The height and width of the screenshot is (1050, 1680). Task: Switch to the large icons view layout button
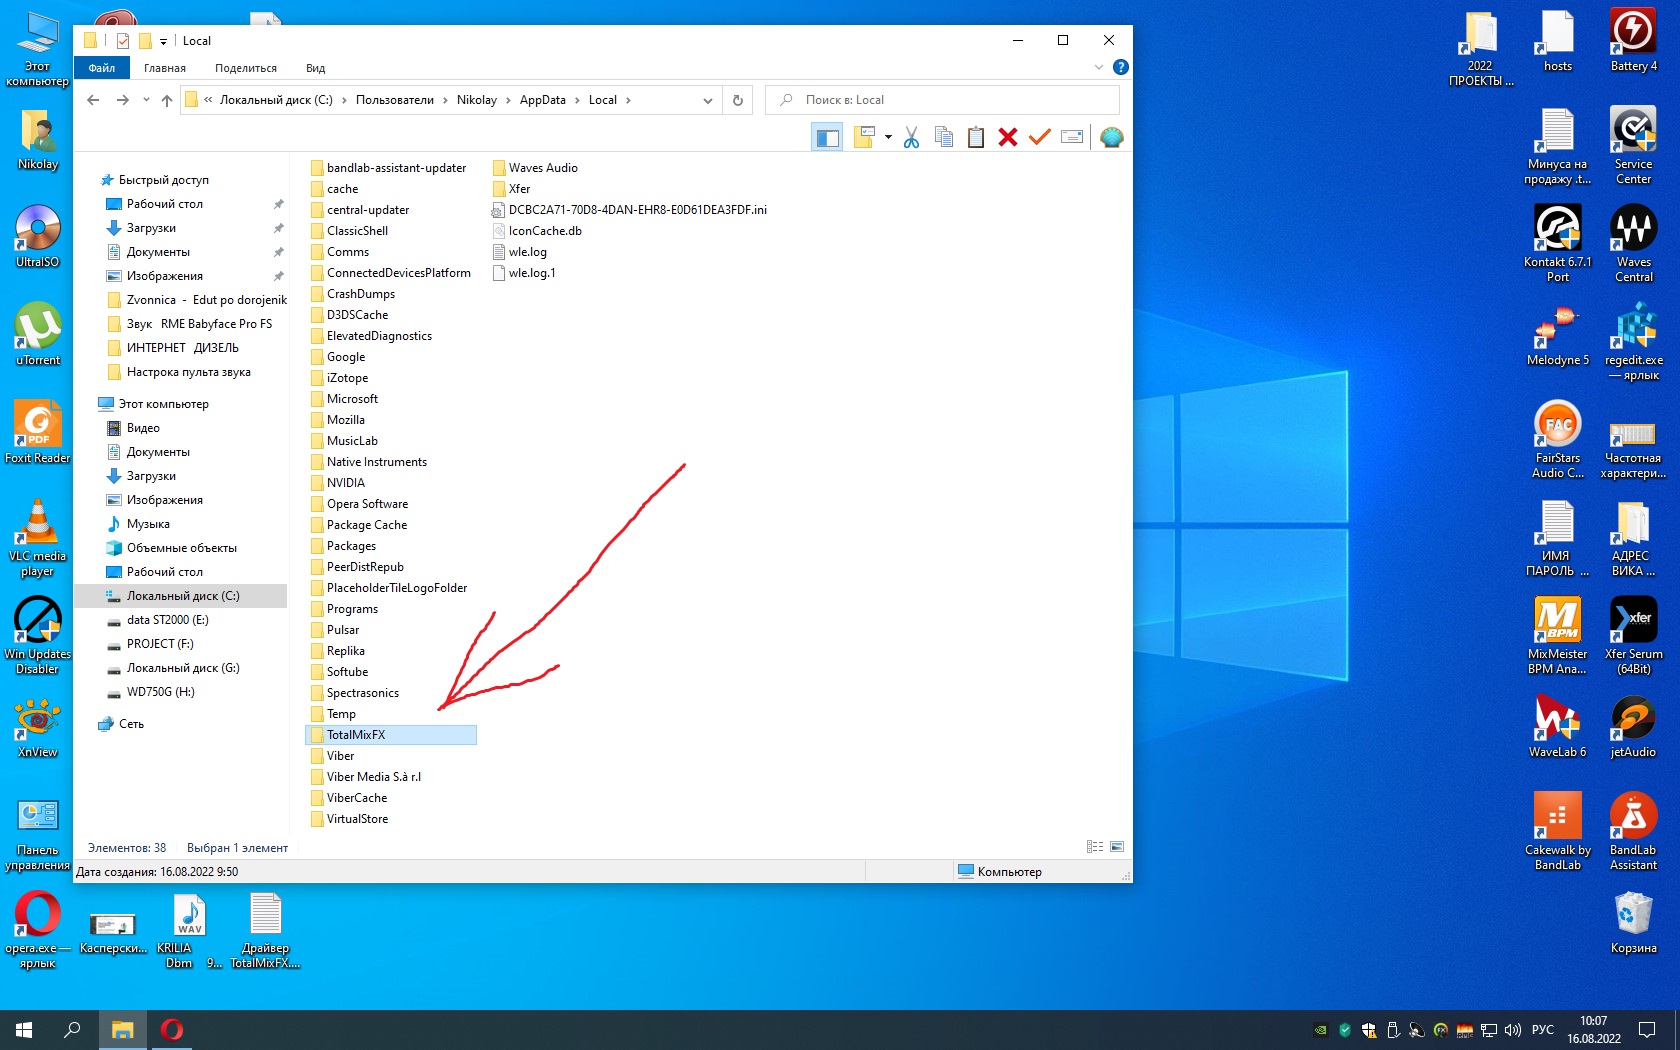pyautogui.click(x=1117, y=847)
